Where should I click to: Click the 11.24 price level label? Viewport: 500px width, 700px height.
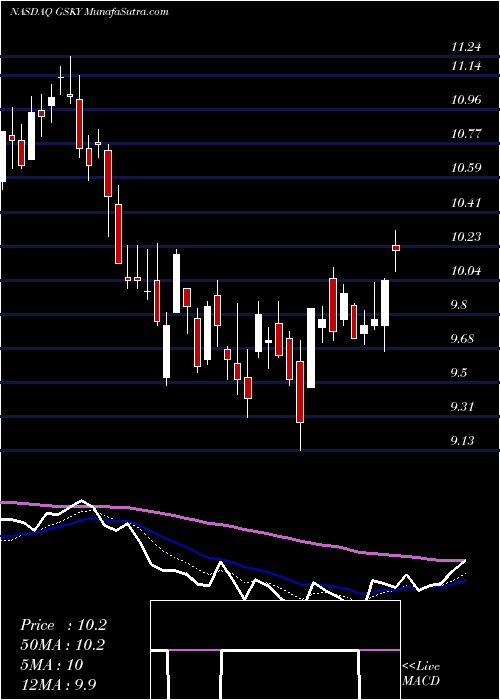[466, 46]
